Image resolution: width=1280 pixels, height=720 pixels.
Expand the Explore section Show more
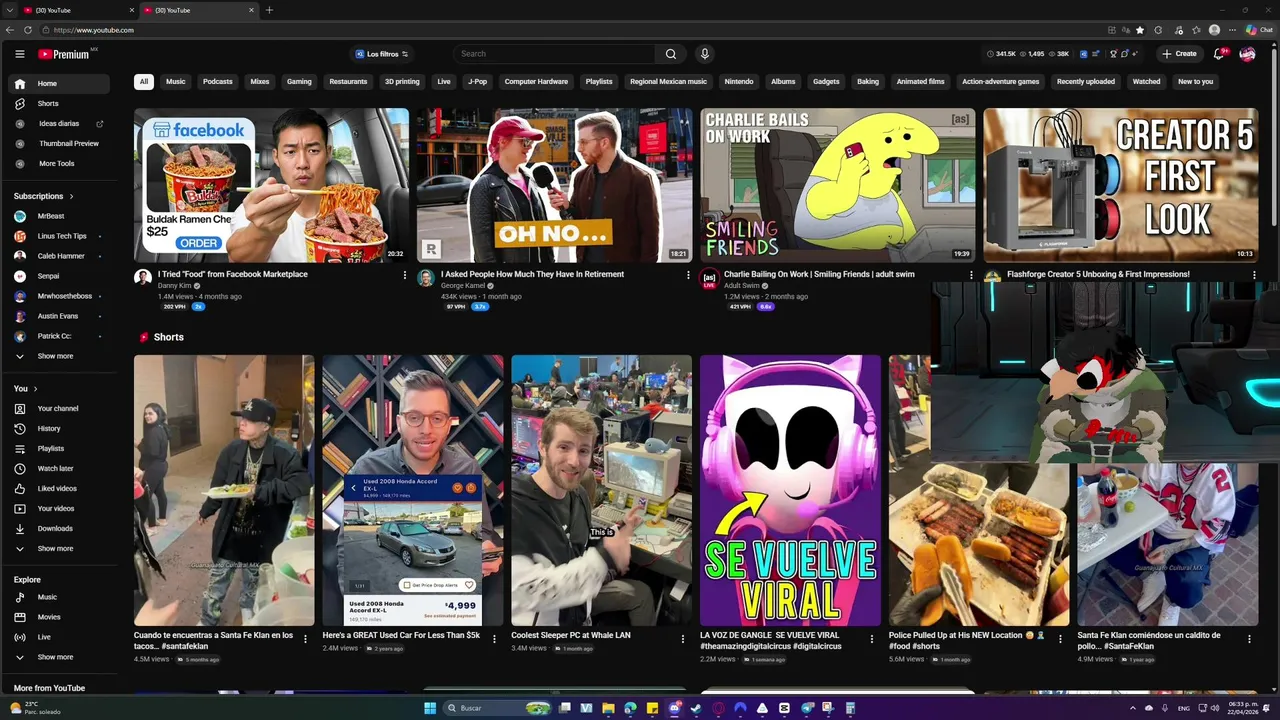60,657
